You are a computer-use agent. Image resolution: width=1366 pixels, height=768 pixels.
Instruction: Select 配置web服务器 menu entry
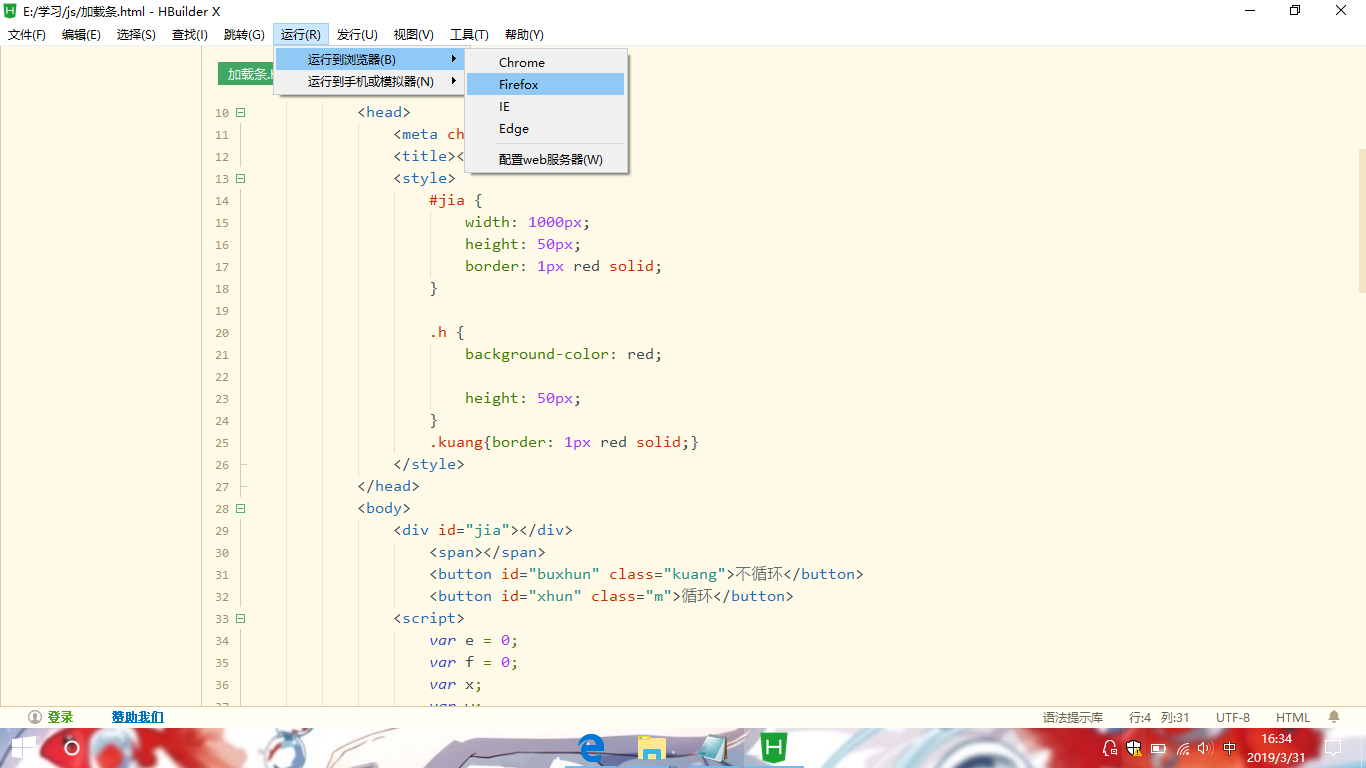[550, 159]
